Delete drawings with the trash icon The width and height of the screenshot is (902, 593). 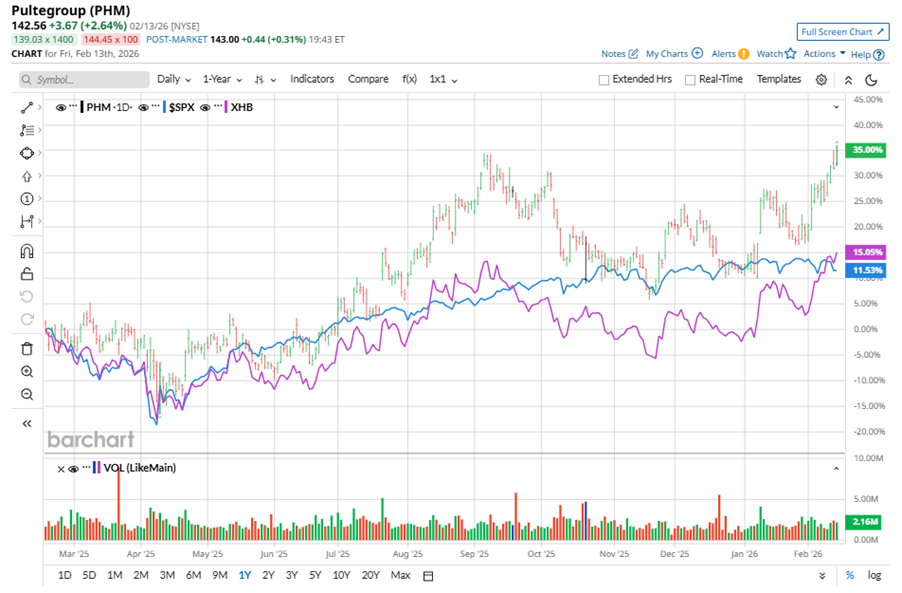coord(27,348)
